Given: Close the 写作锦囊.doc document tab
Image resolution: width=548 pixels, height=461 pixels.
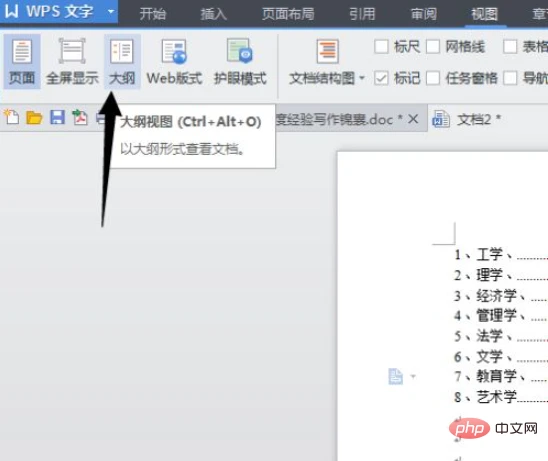Looking at the screenshot, I should tap(413, 119).
